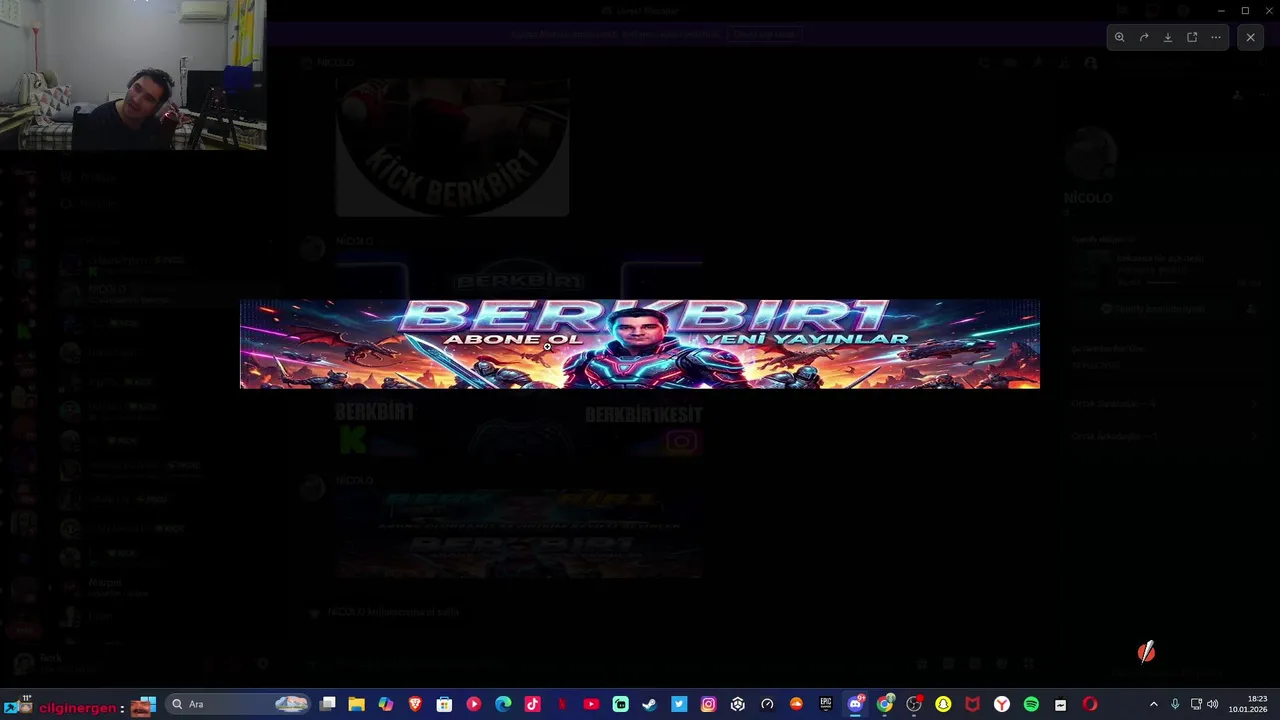The width and height of the screenshot is (1280, 720).
Task: Switch to Discord on the taskbar
Action: [855, 705]
